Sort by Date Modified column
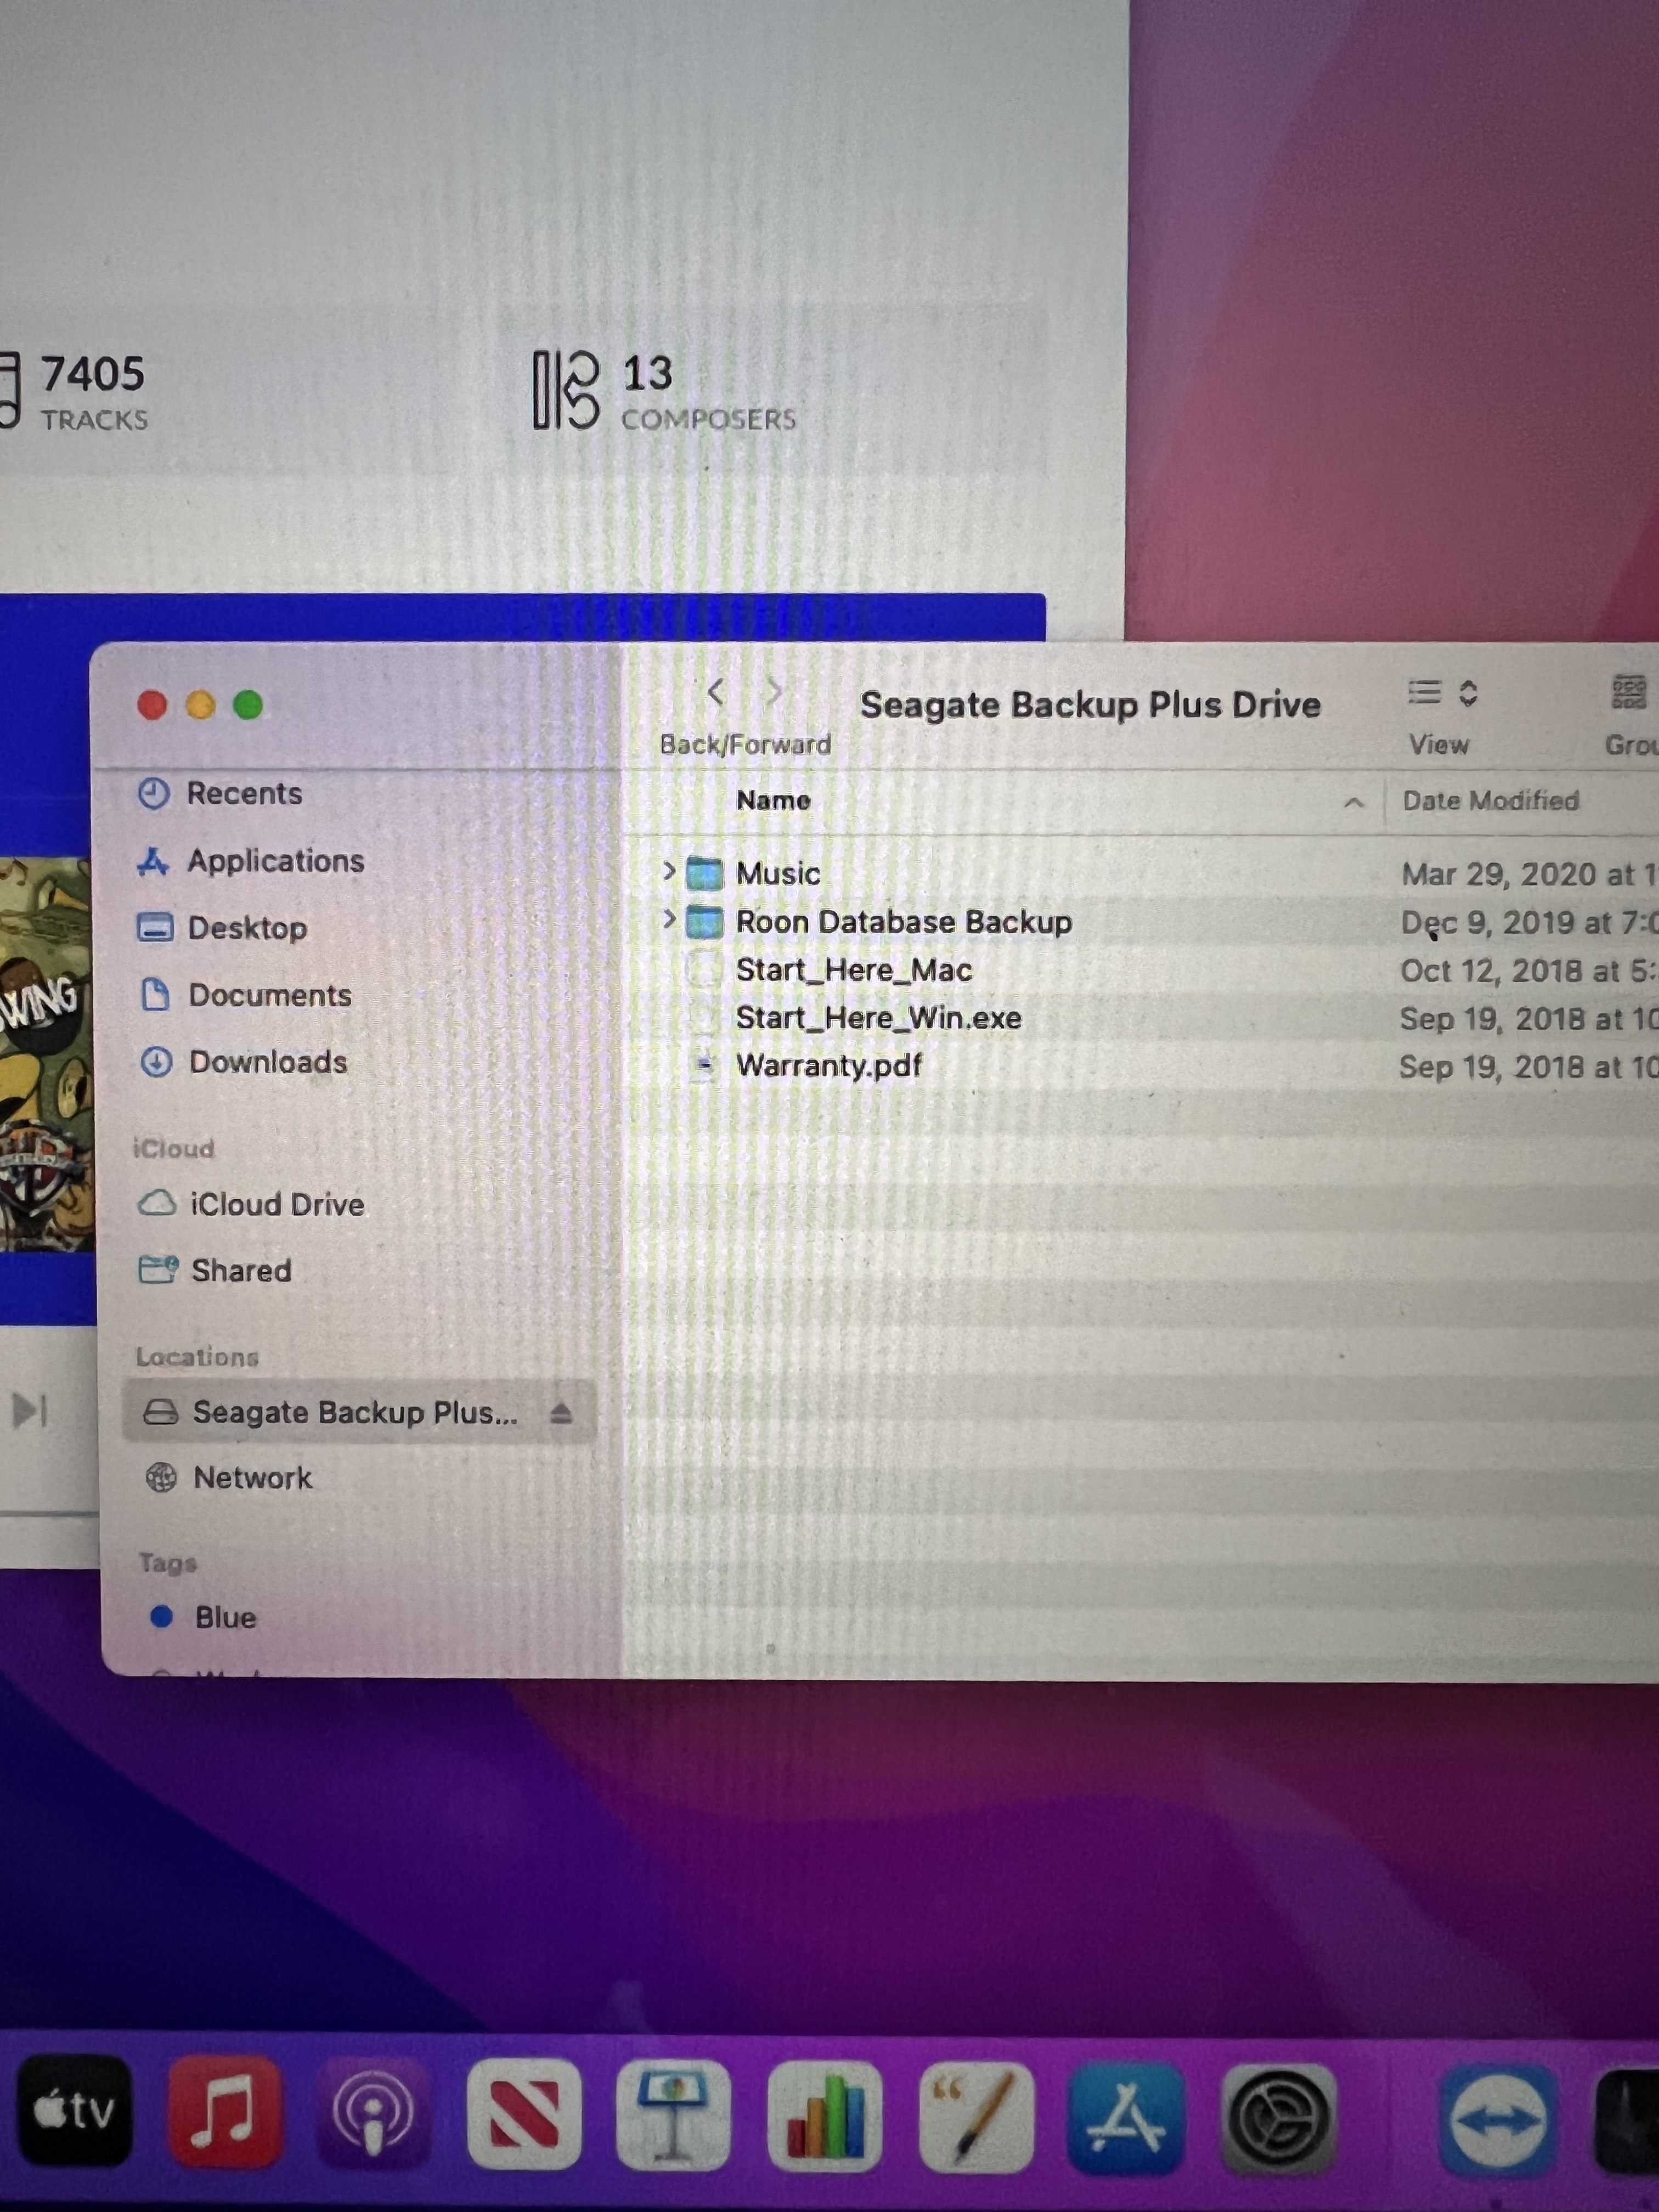The height and width of the screenshot is (2212, 1659). [x=1490, y=801]
